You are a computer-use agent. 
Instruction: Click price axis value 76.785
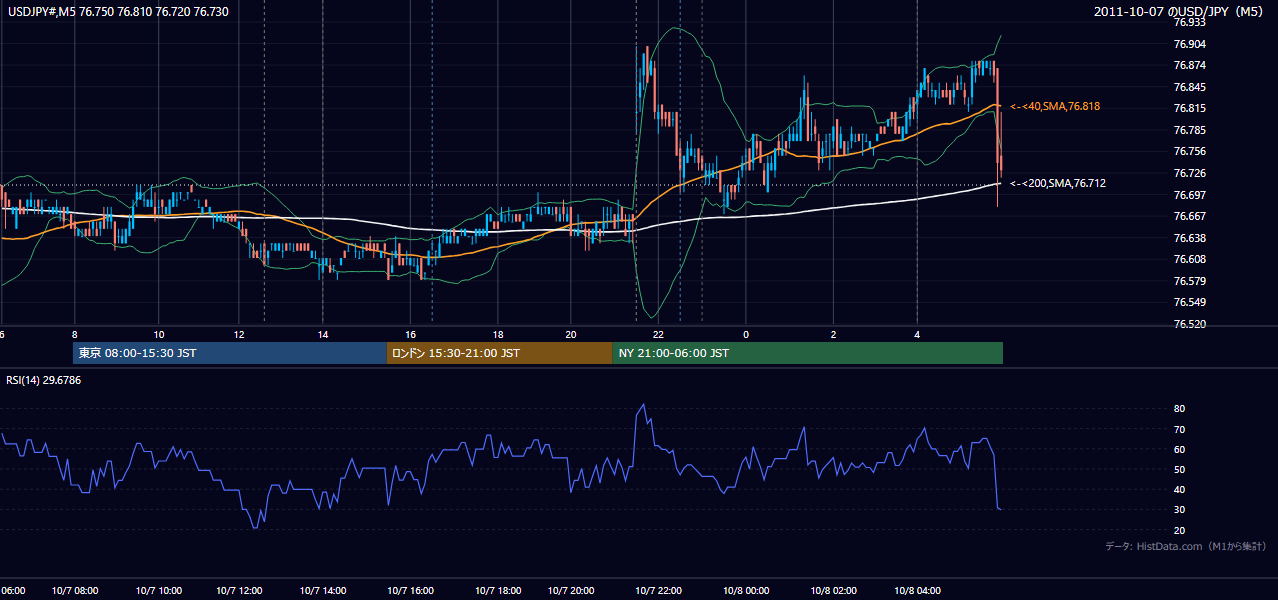[1189, 130]
